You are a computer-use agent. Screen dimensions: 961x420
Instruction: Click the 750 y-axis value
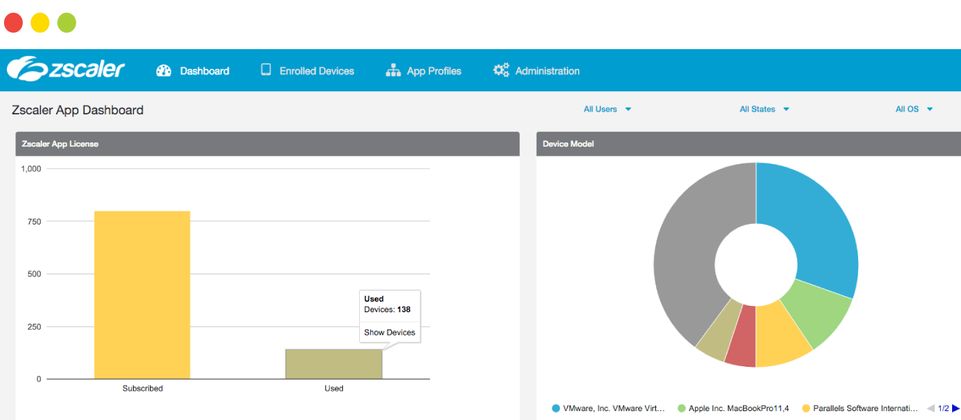pyautogui.click(x=34, y=221)
